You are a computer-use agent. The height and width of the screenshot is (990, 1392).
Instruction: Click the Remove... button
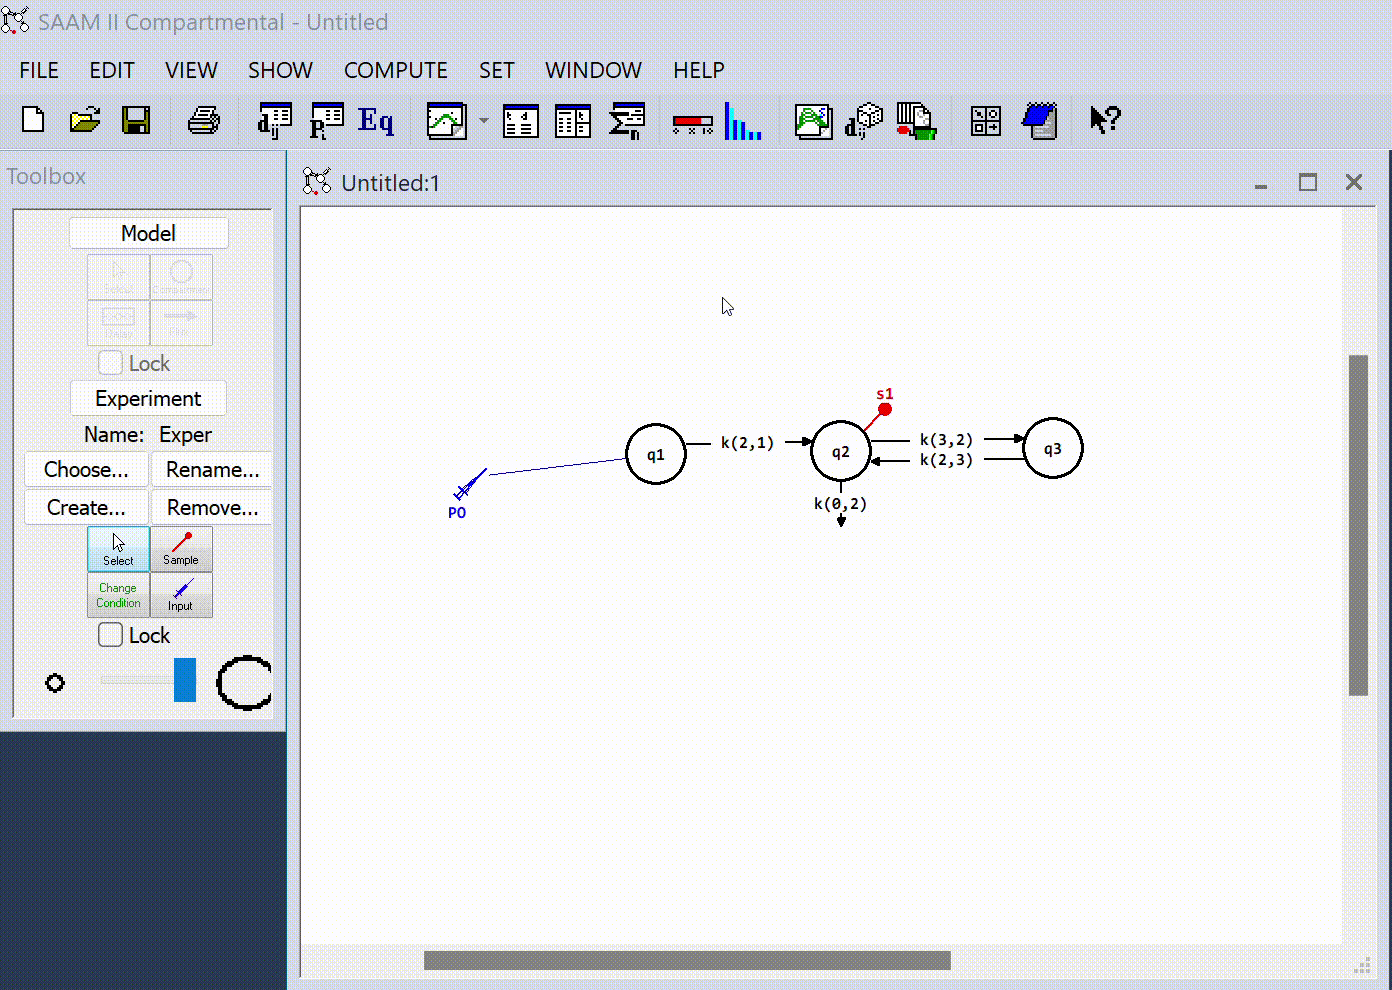tap(212, 507)
